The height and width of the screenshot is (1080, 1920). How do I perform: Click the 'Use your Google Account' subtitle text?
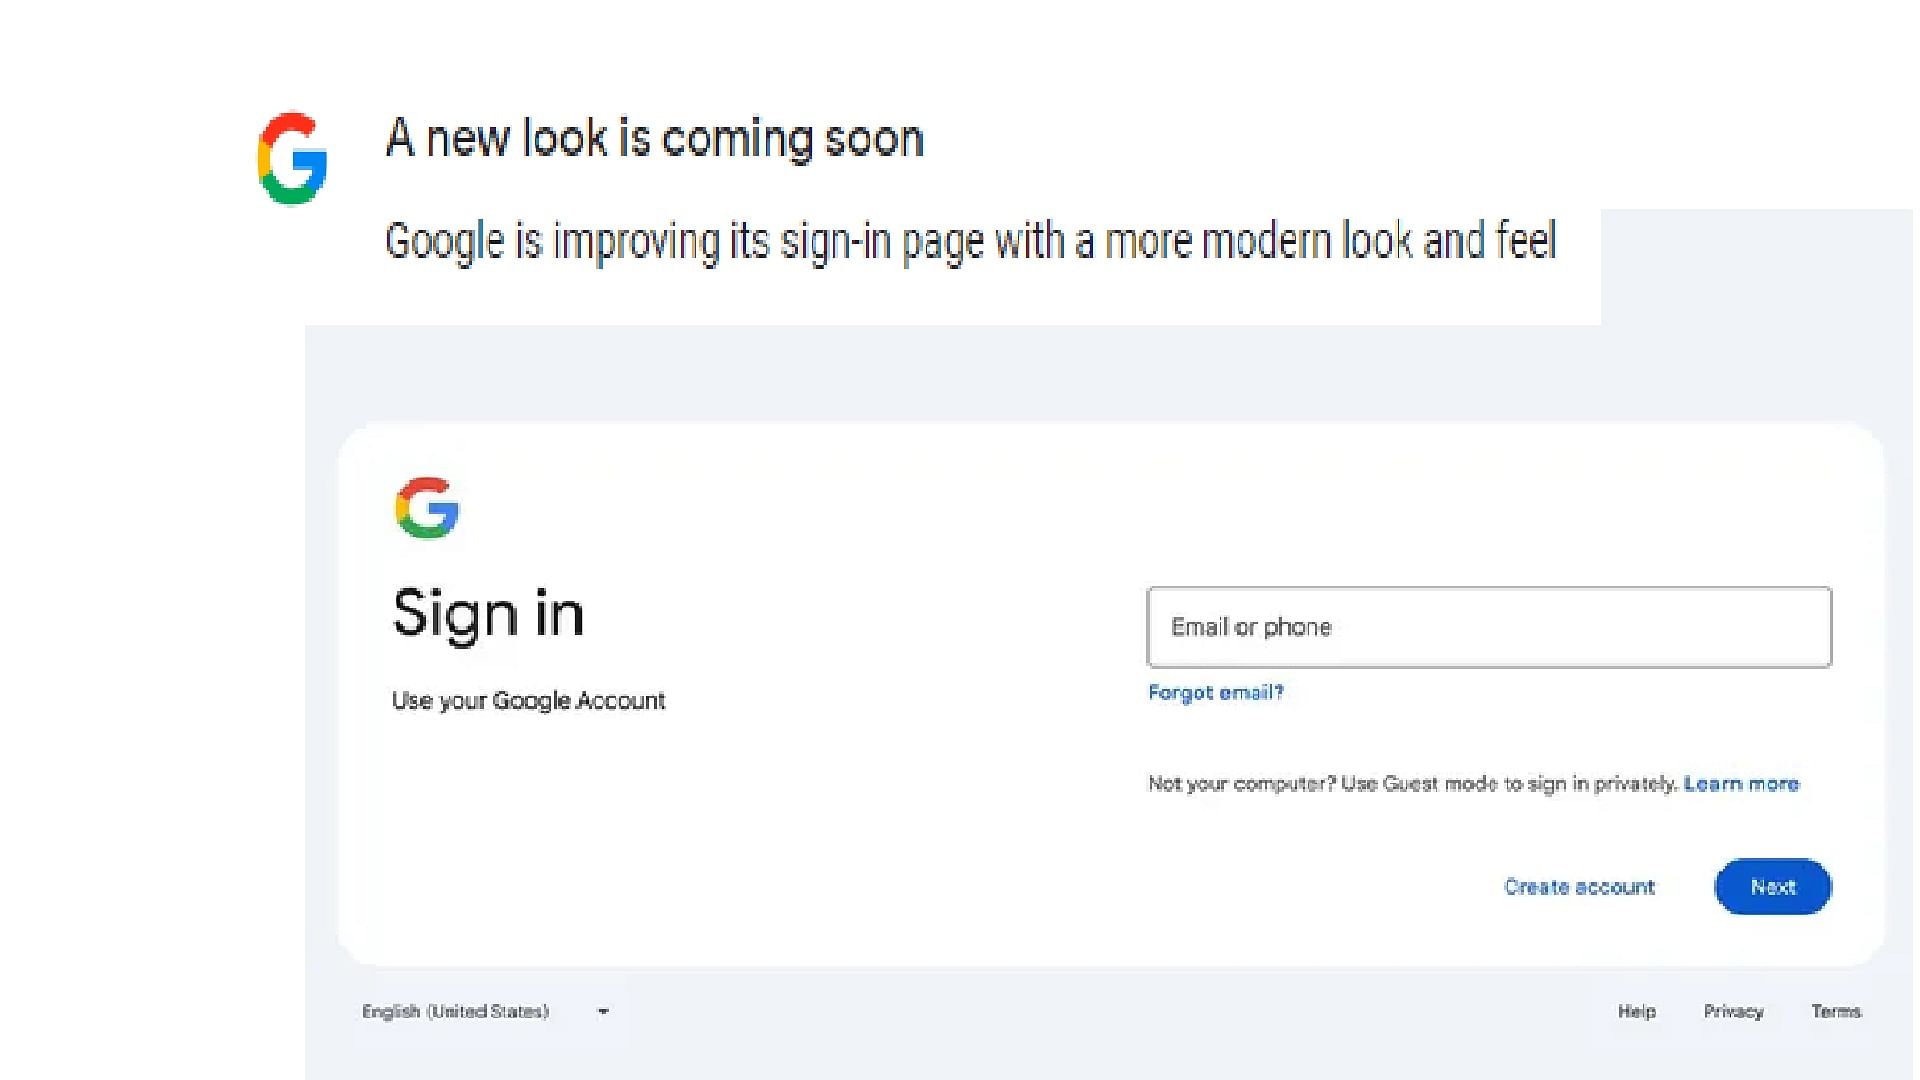pyautogui.click(x=529, y=700)
